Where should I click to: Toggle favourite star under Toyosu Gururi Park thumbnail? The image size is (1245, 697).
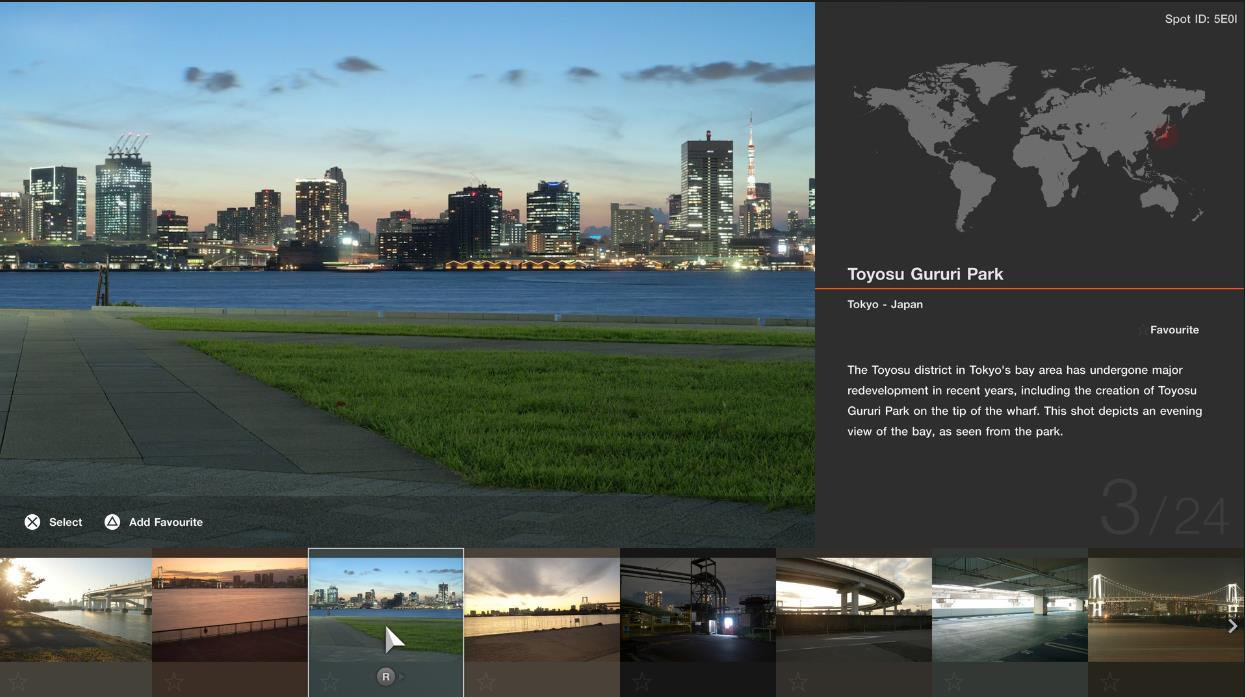point(330,683)
